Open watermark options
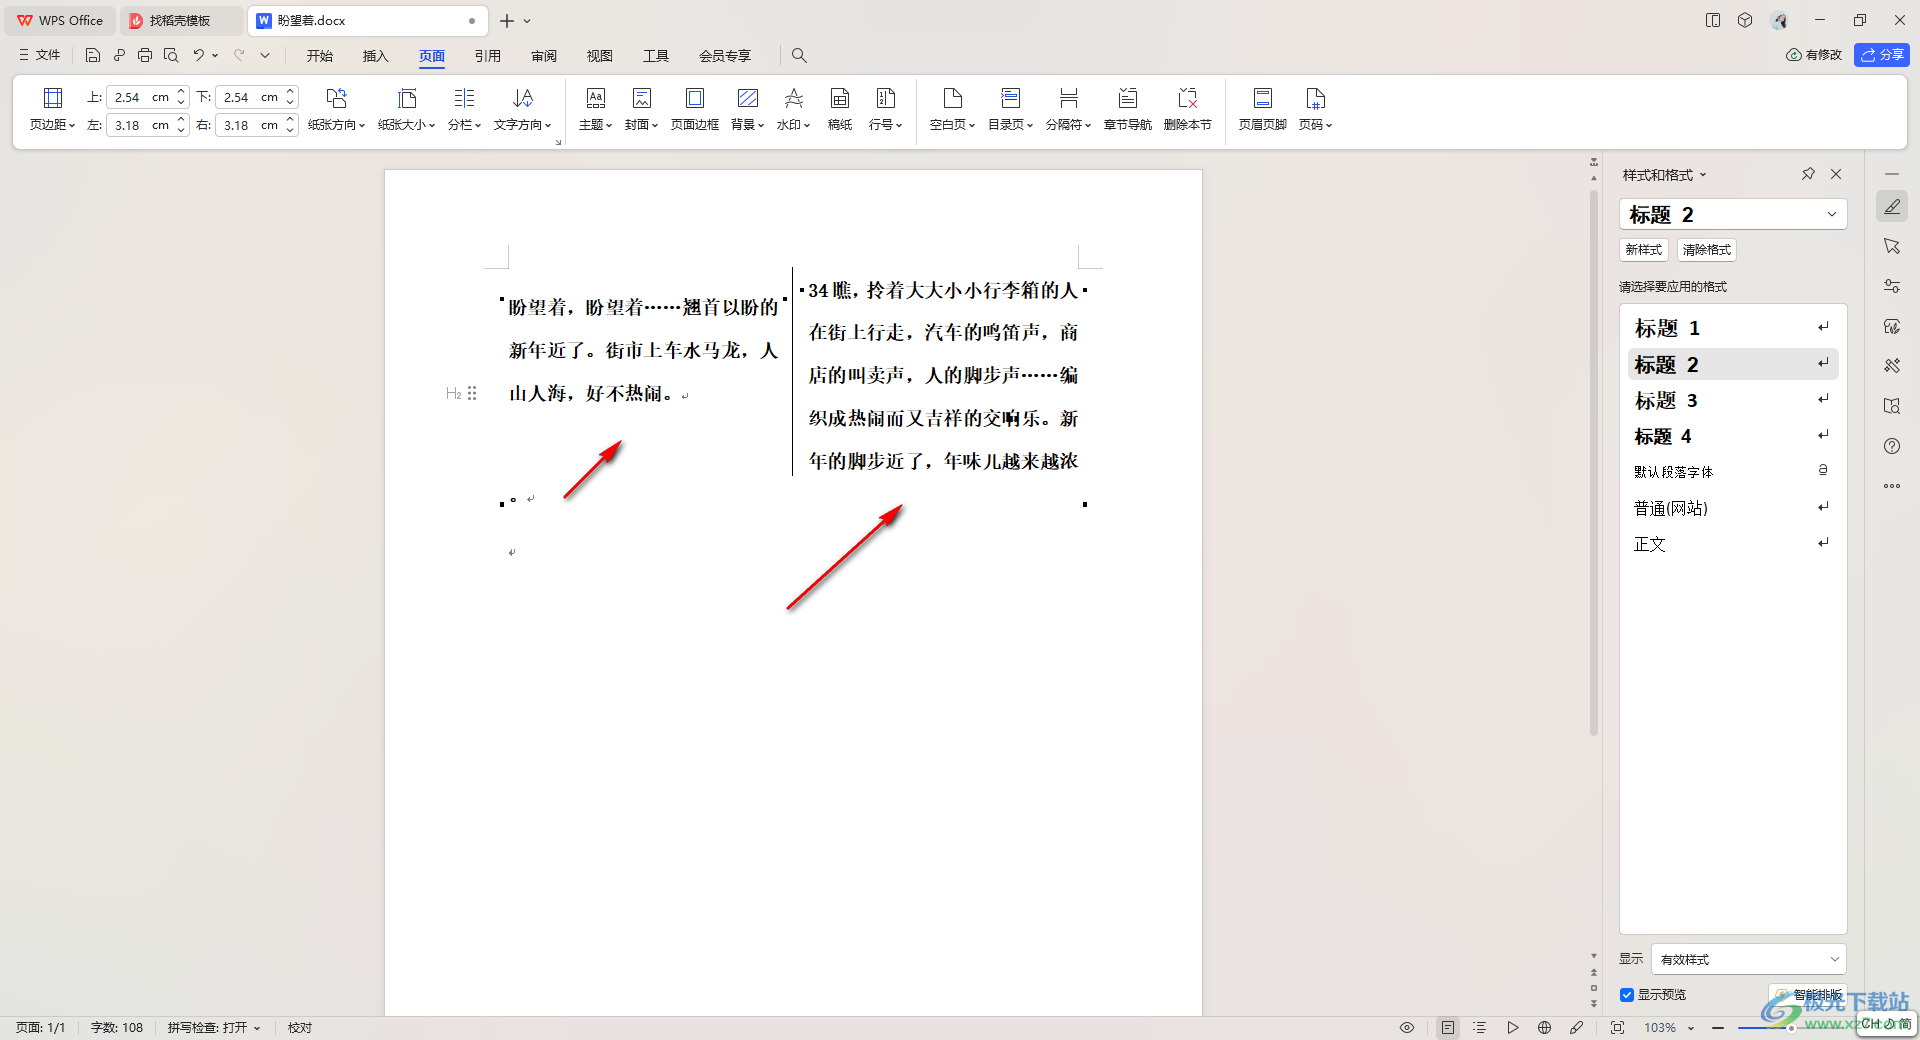The height and width of the screenshot is (1040, 1920). click(793, 109)
